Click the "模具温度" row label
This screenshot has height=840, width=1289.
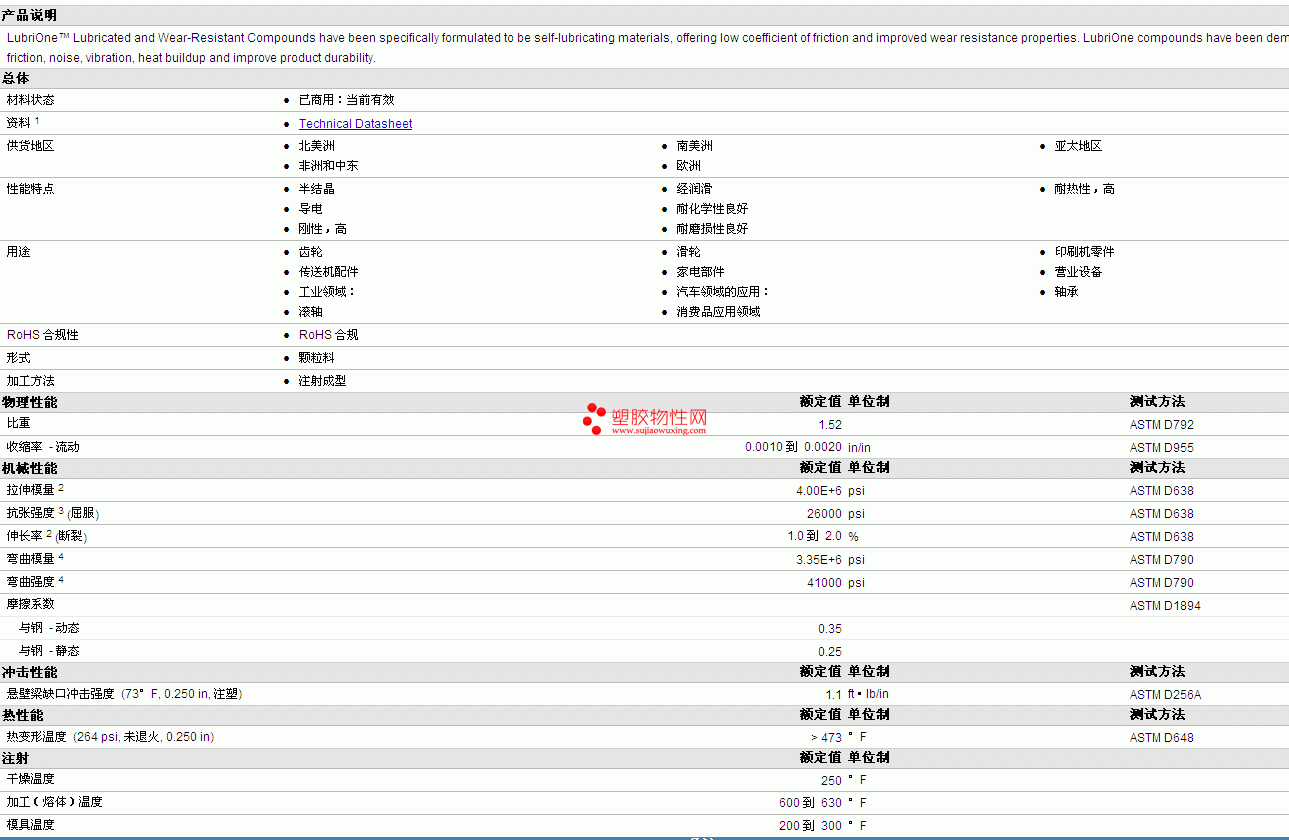[x=31, y=825]
